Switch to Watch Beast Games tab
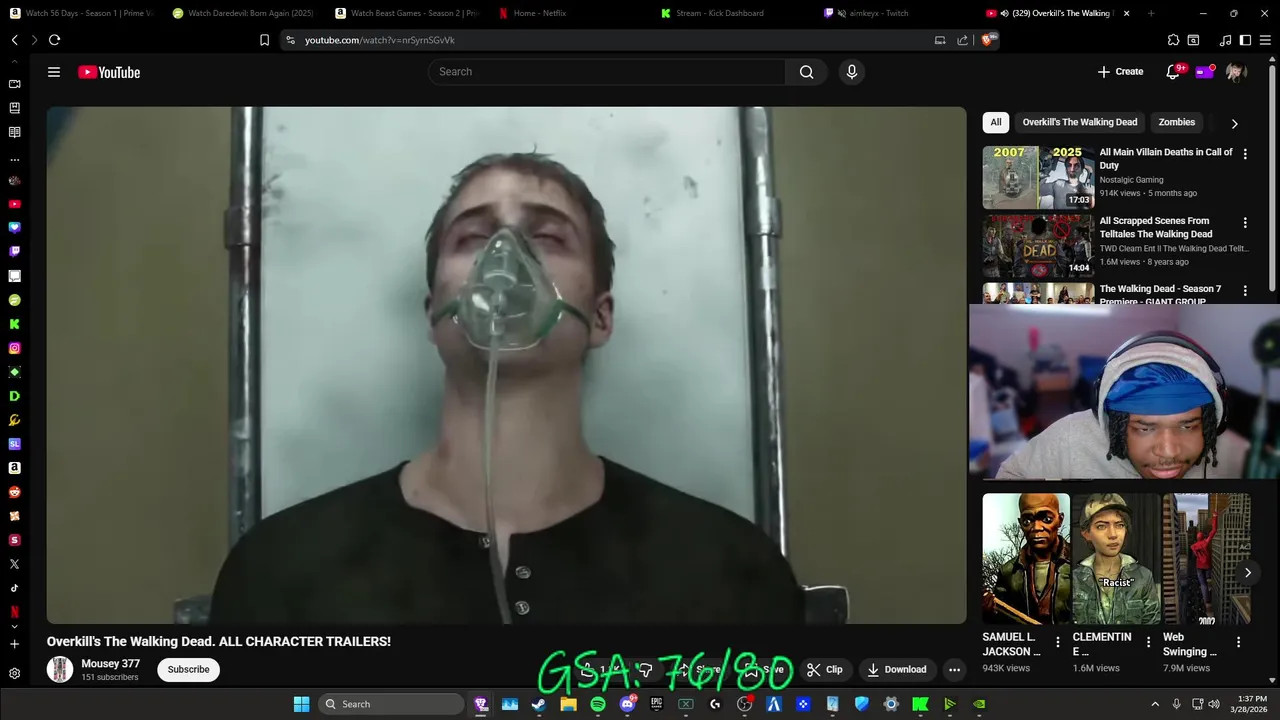 coord(406,13)
